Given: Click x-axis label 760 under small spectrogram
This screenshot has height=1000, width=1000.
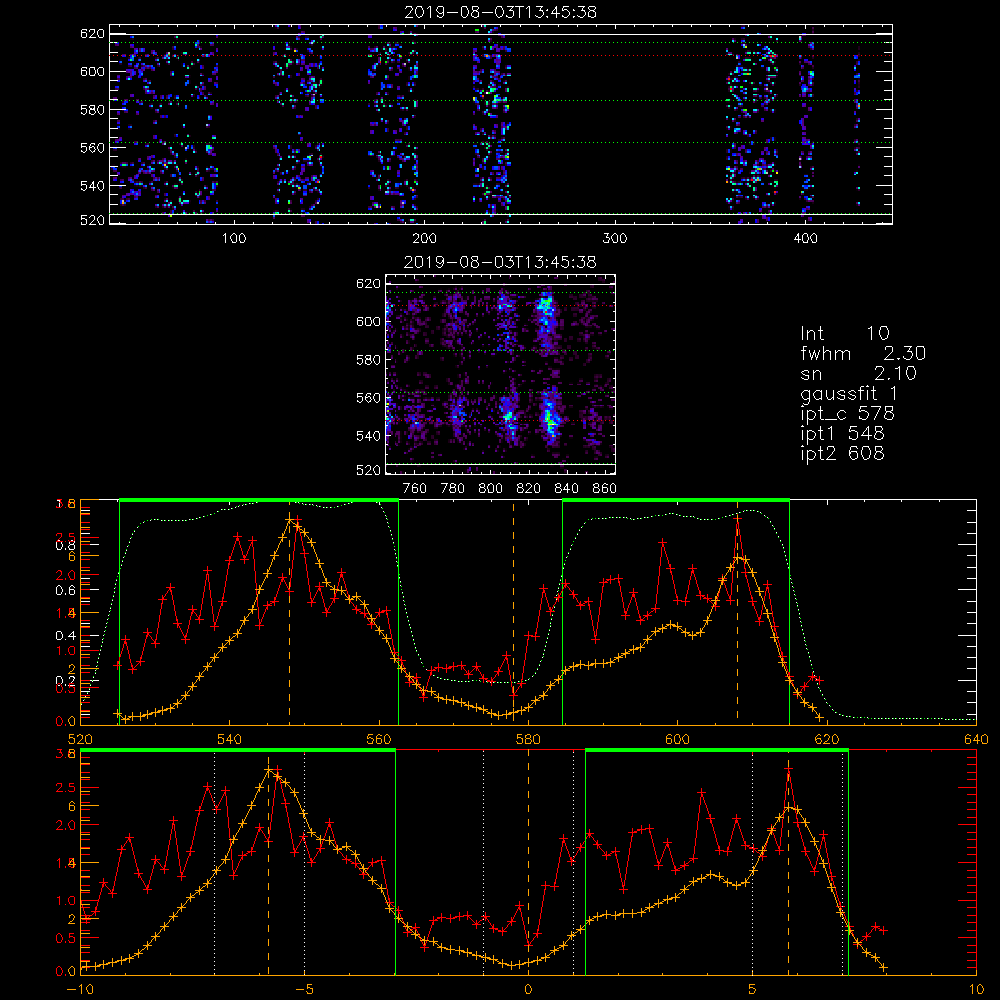Looking at the screenshot, I should [x=415, y=489].
